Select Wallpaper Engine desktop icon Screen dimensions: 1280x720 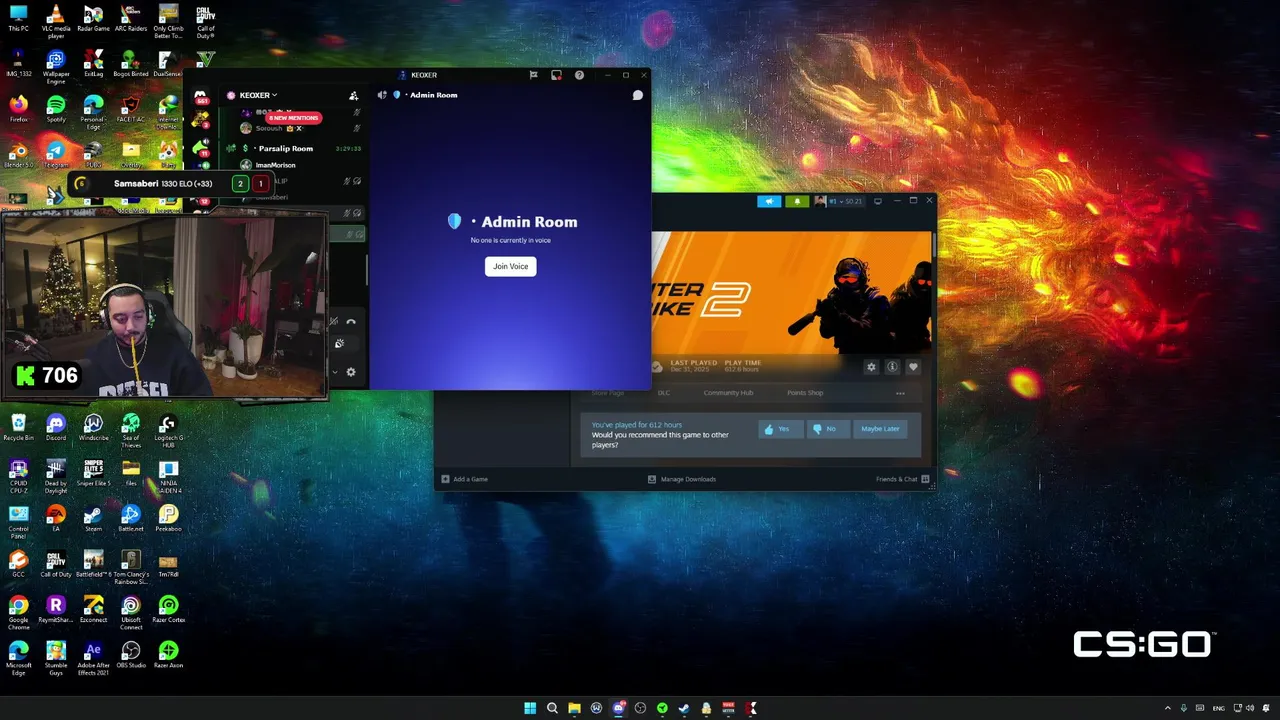tap(56, 67)
